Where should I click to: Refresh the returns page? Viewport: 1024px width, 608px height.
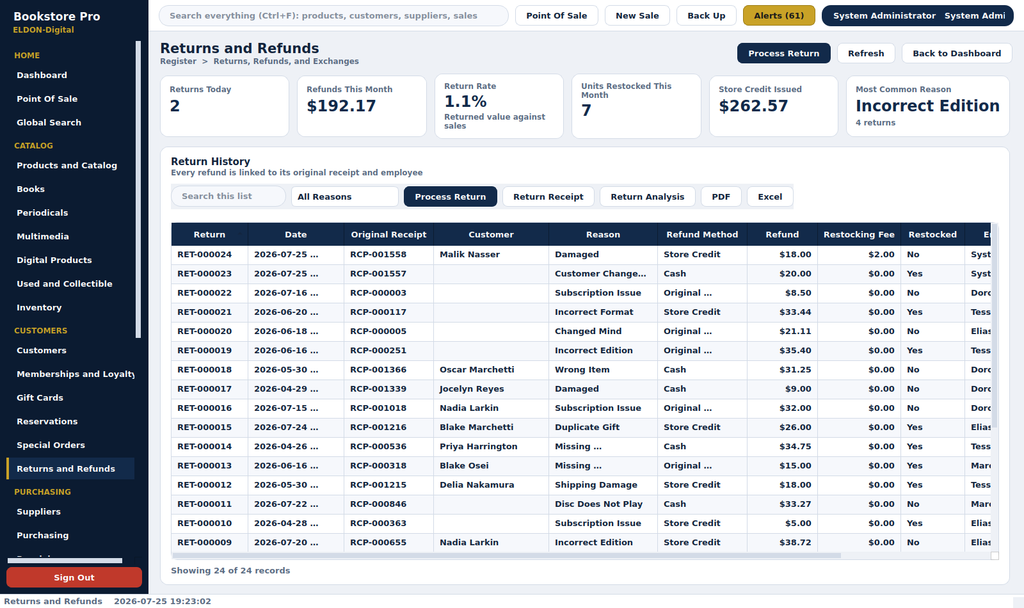coord(866,54)
